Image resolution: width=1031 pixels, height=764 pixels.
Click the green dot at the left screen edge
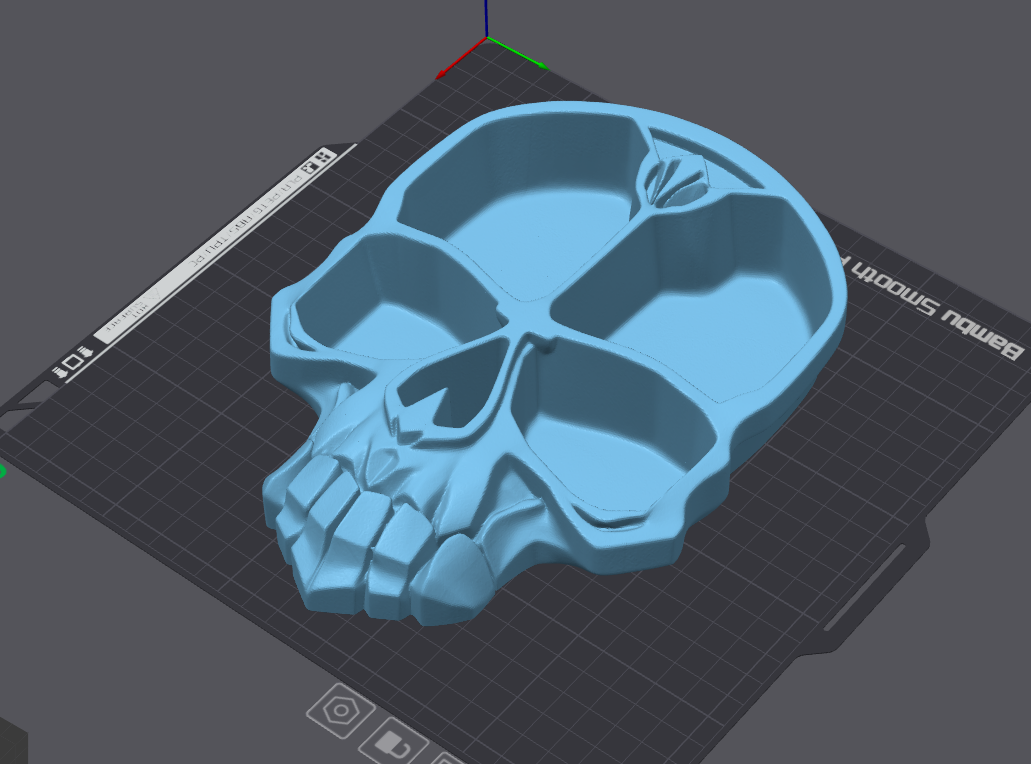(x=1, y=471)
